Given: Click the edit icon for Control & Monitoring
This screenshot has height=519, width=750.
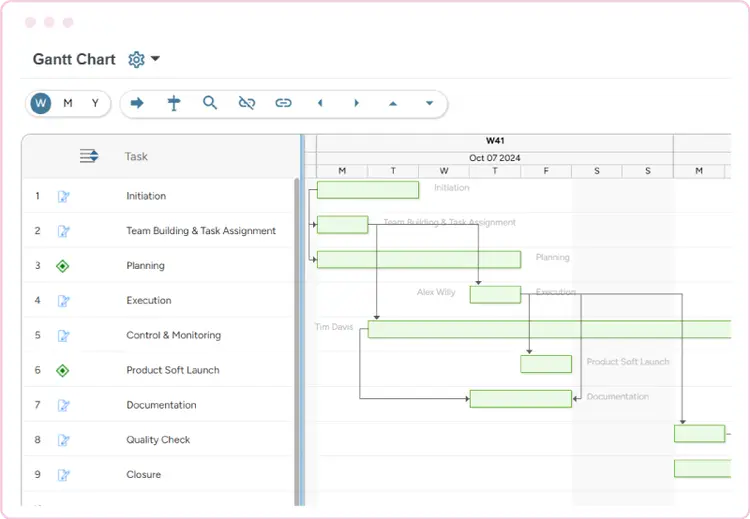Looking at the screenshot, I should [63, 336].
